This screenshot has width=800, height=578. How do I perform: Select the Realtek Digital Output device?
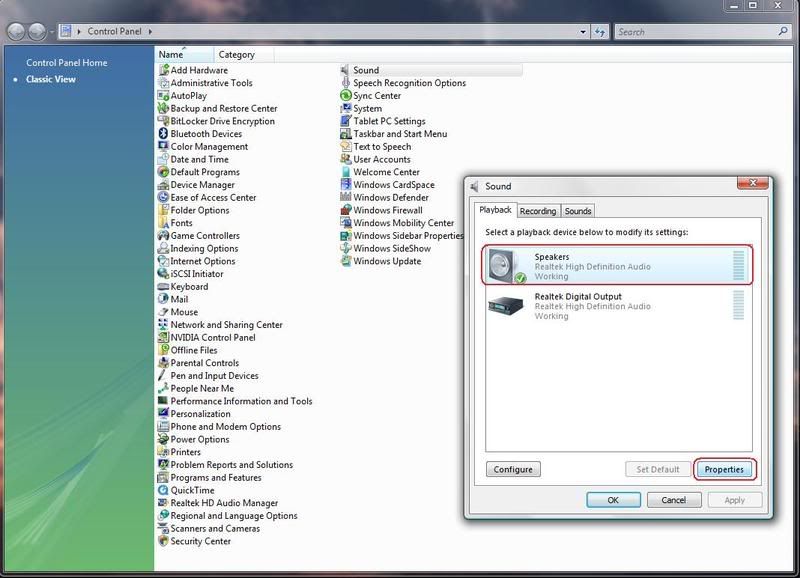(x=617, y=306)
